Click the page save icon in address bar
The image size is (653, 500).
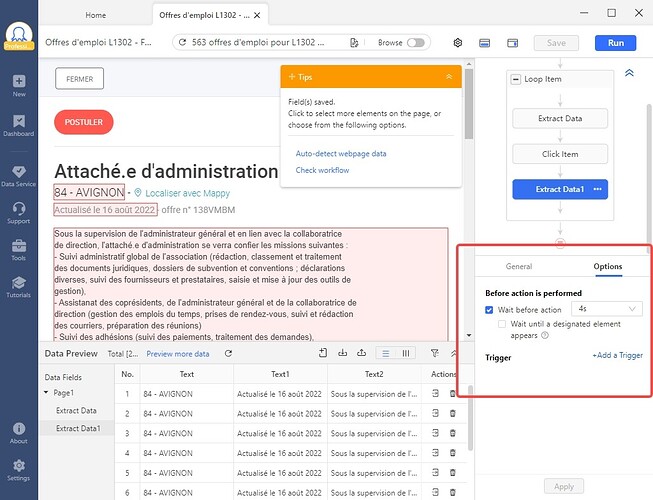(354, 42)
